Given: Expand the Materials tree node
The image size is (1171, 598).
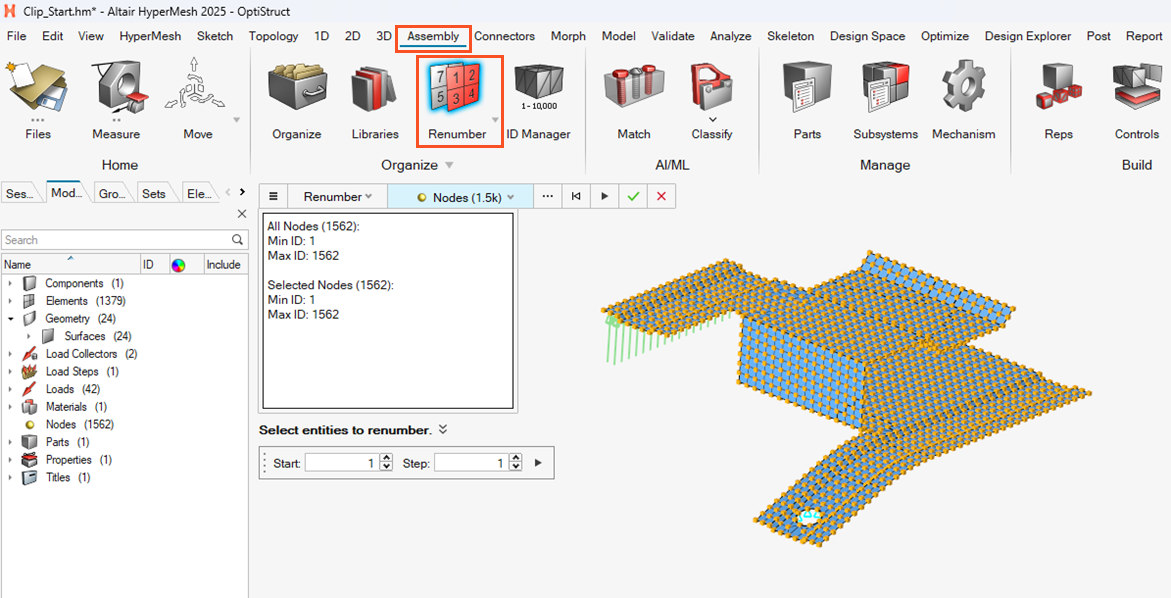Looking at the screenshot, I should 10,407.
